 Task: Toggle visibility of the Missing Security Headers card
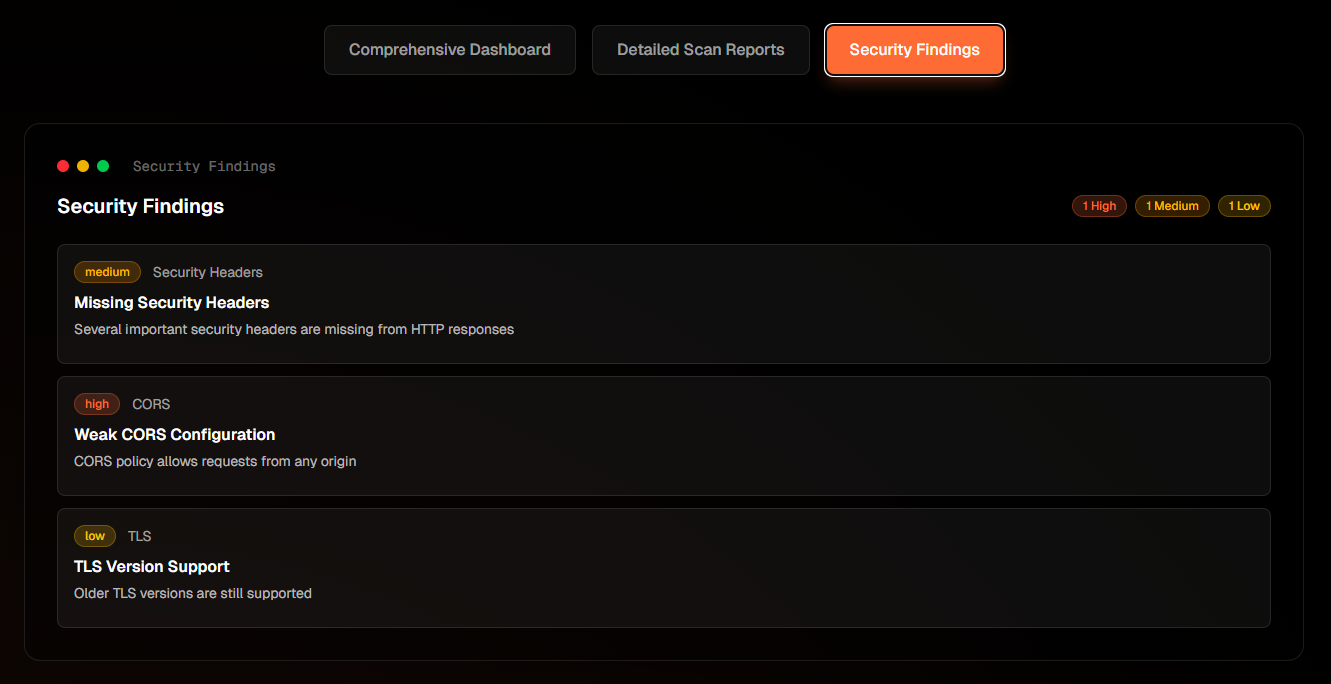(x=663, y=304)
